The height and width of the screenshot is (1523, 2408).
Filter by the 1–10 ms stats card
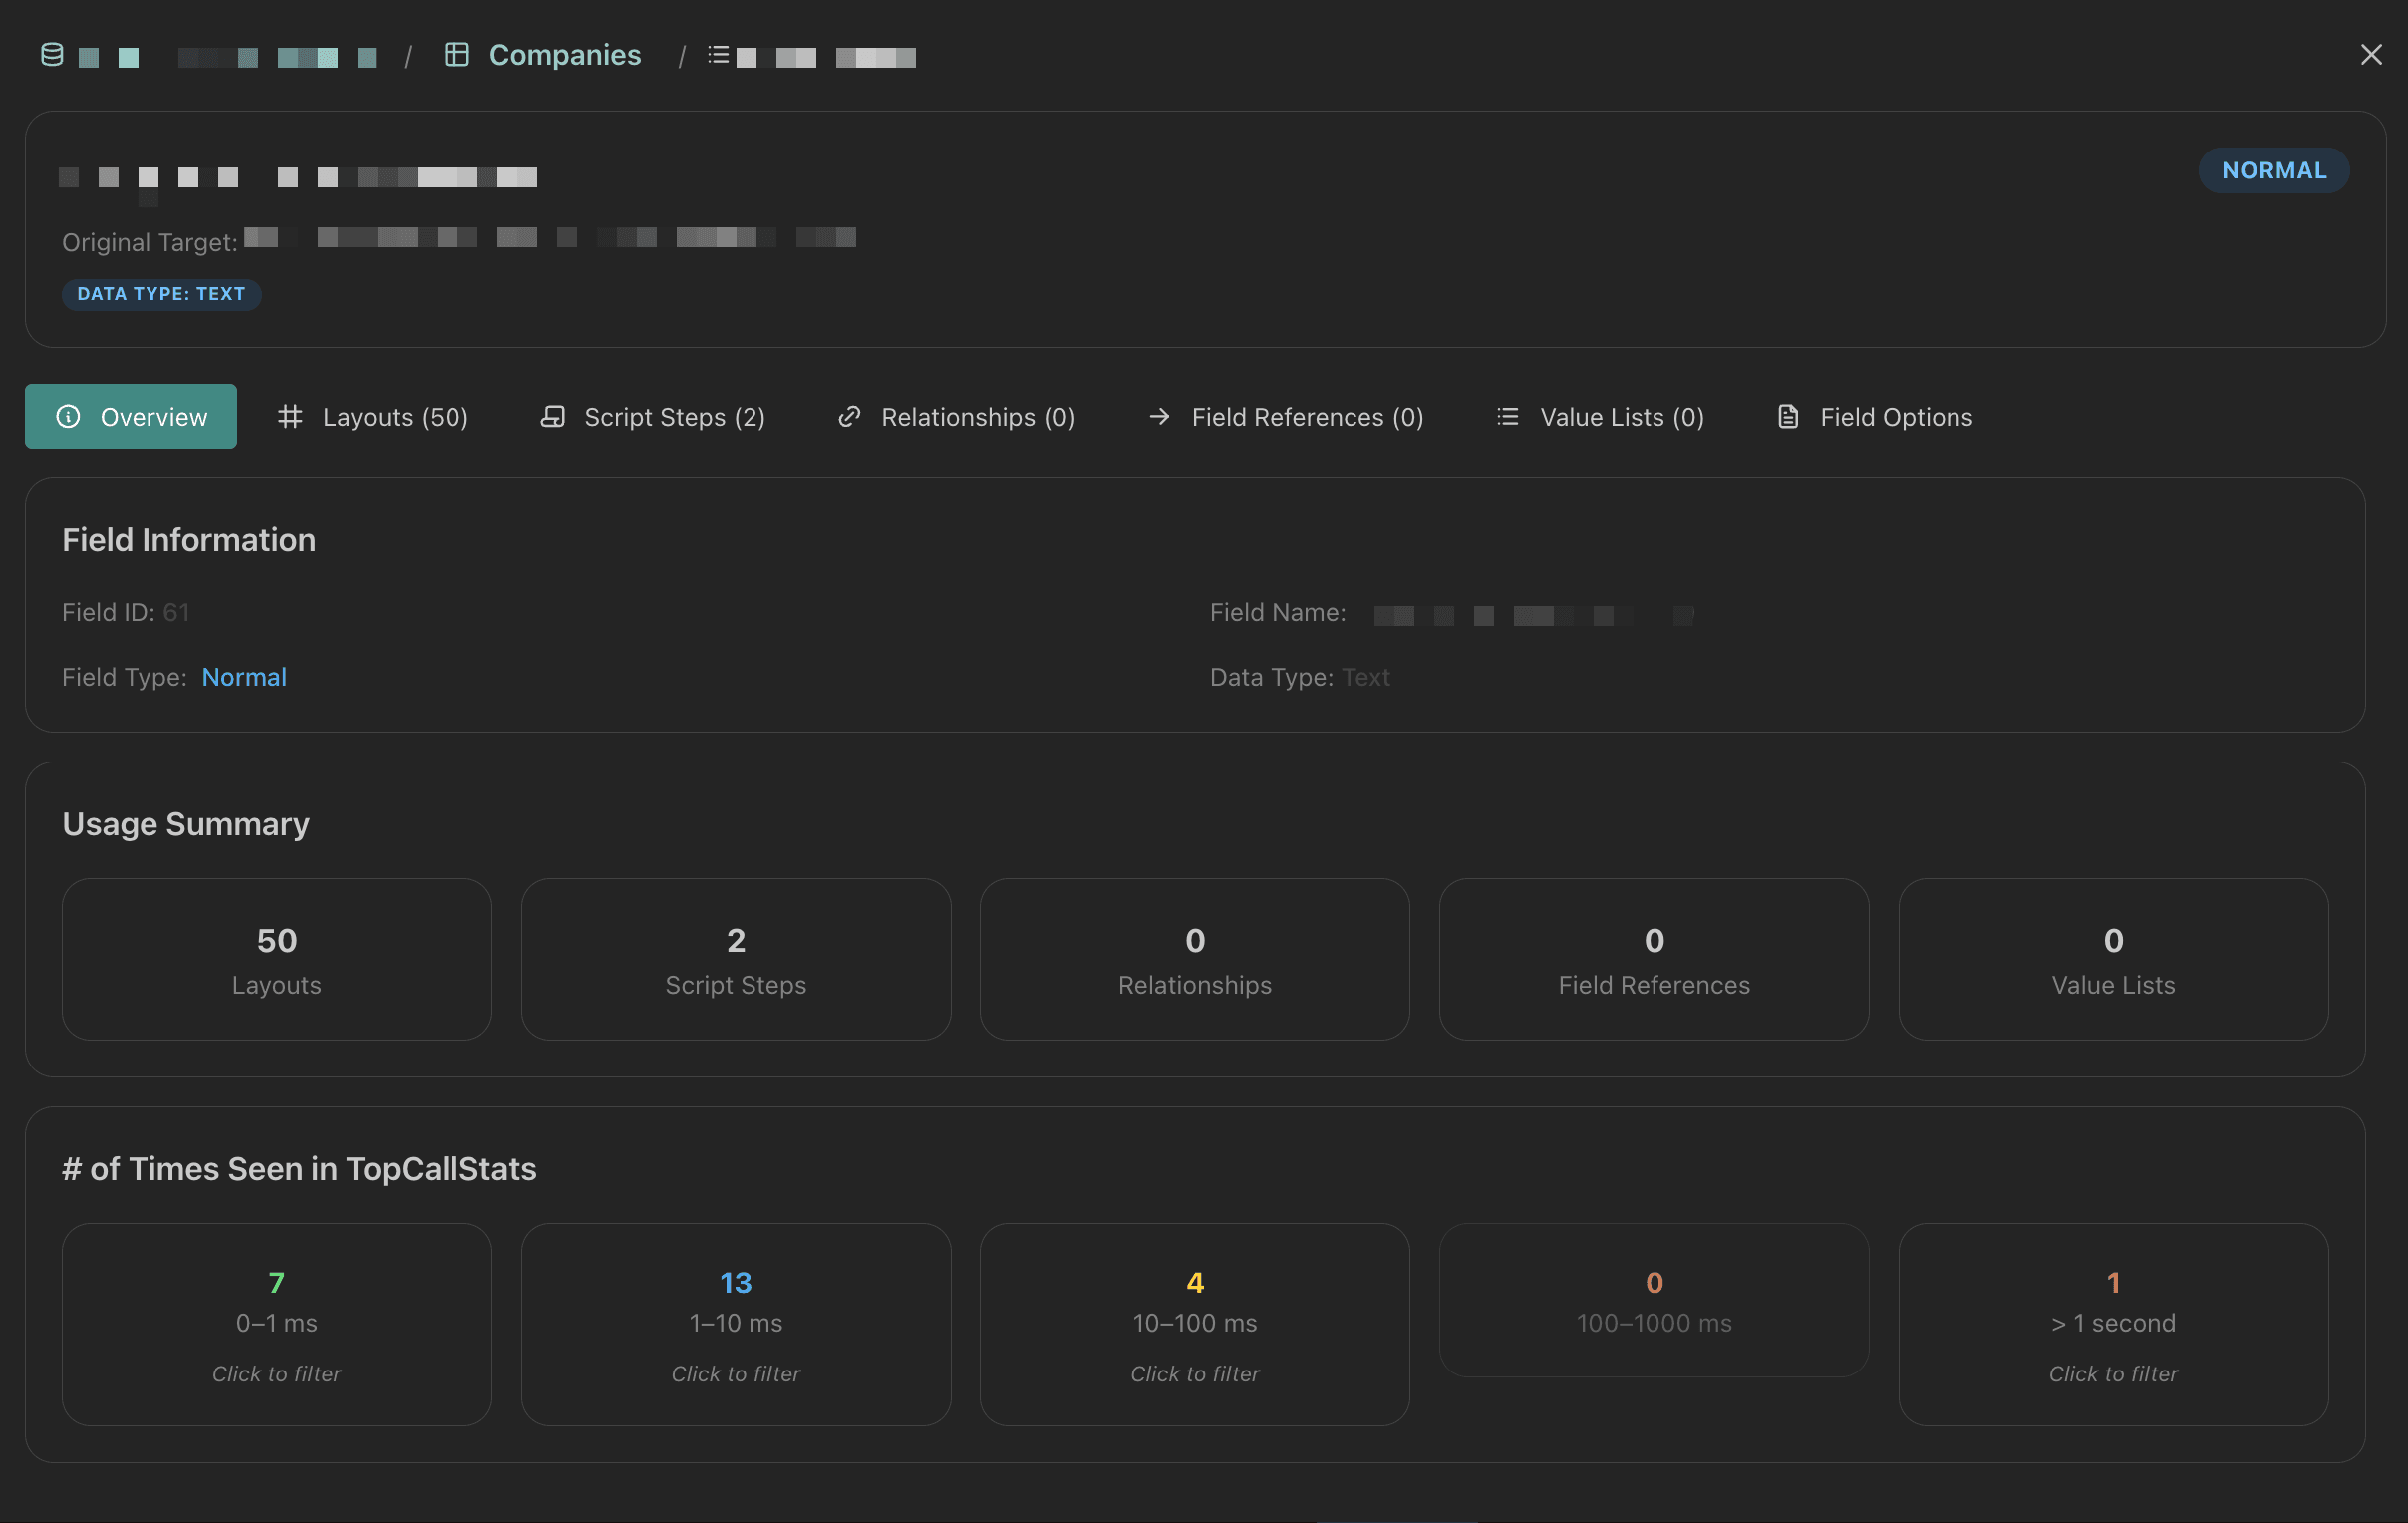coord(735,1325)
